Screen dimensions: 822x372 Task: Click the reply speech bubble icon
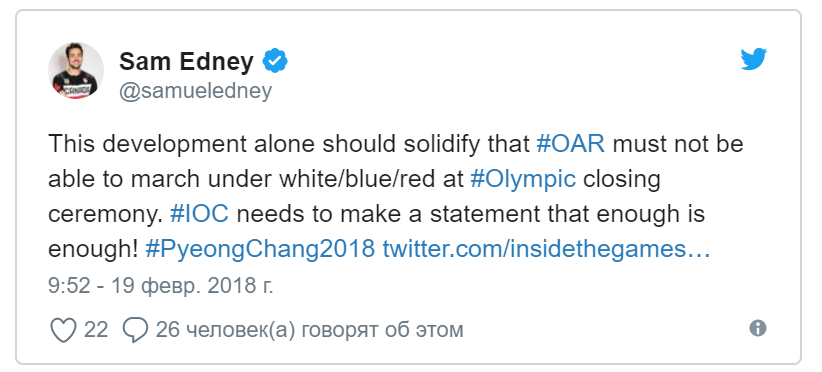coord(135,330)
